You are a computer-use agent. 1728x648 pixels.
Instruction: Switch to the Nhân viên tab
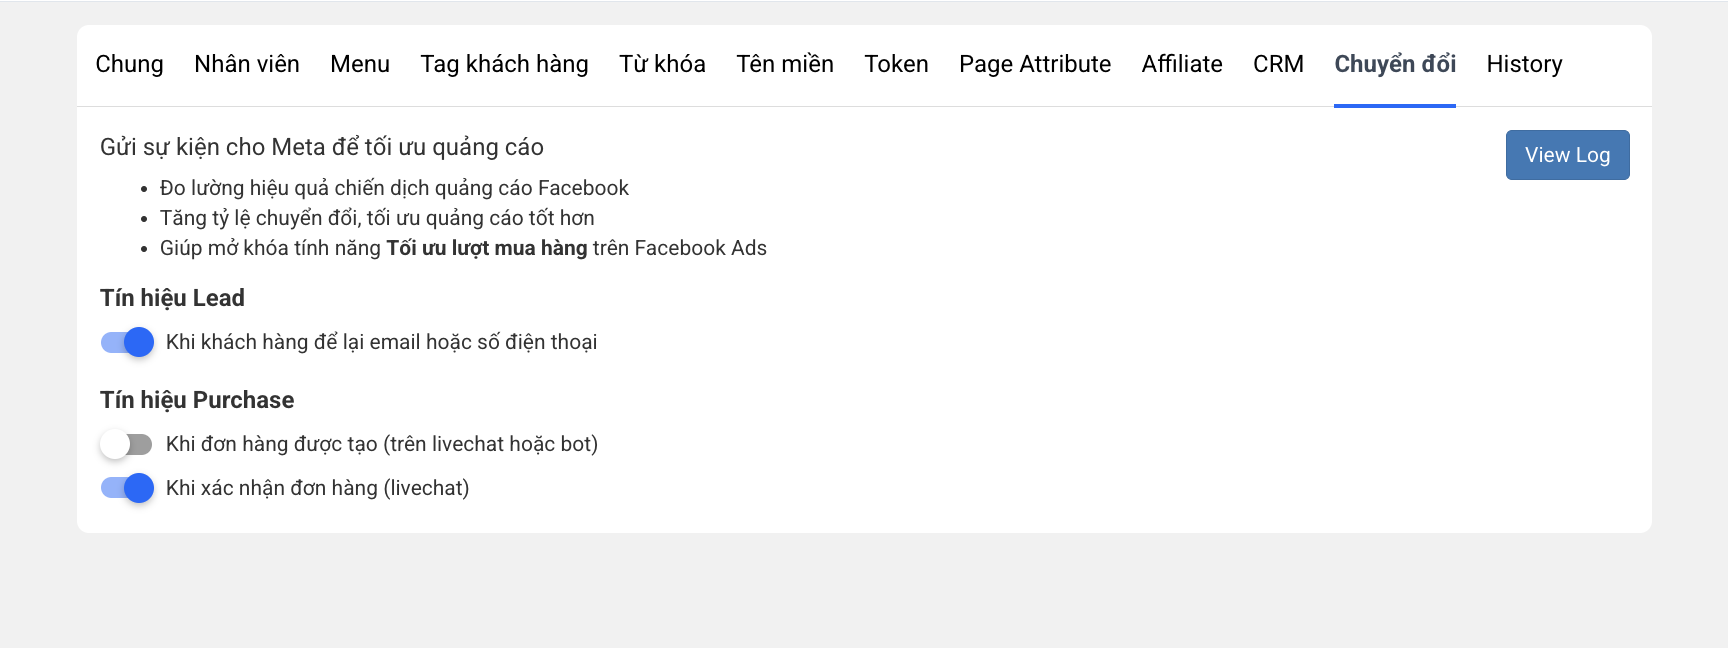247,64
